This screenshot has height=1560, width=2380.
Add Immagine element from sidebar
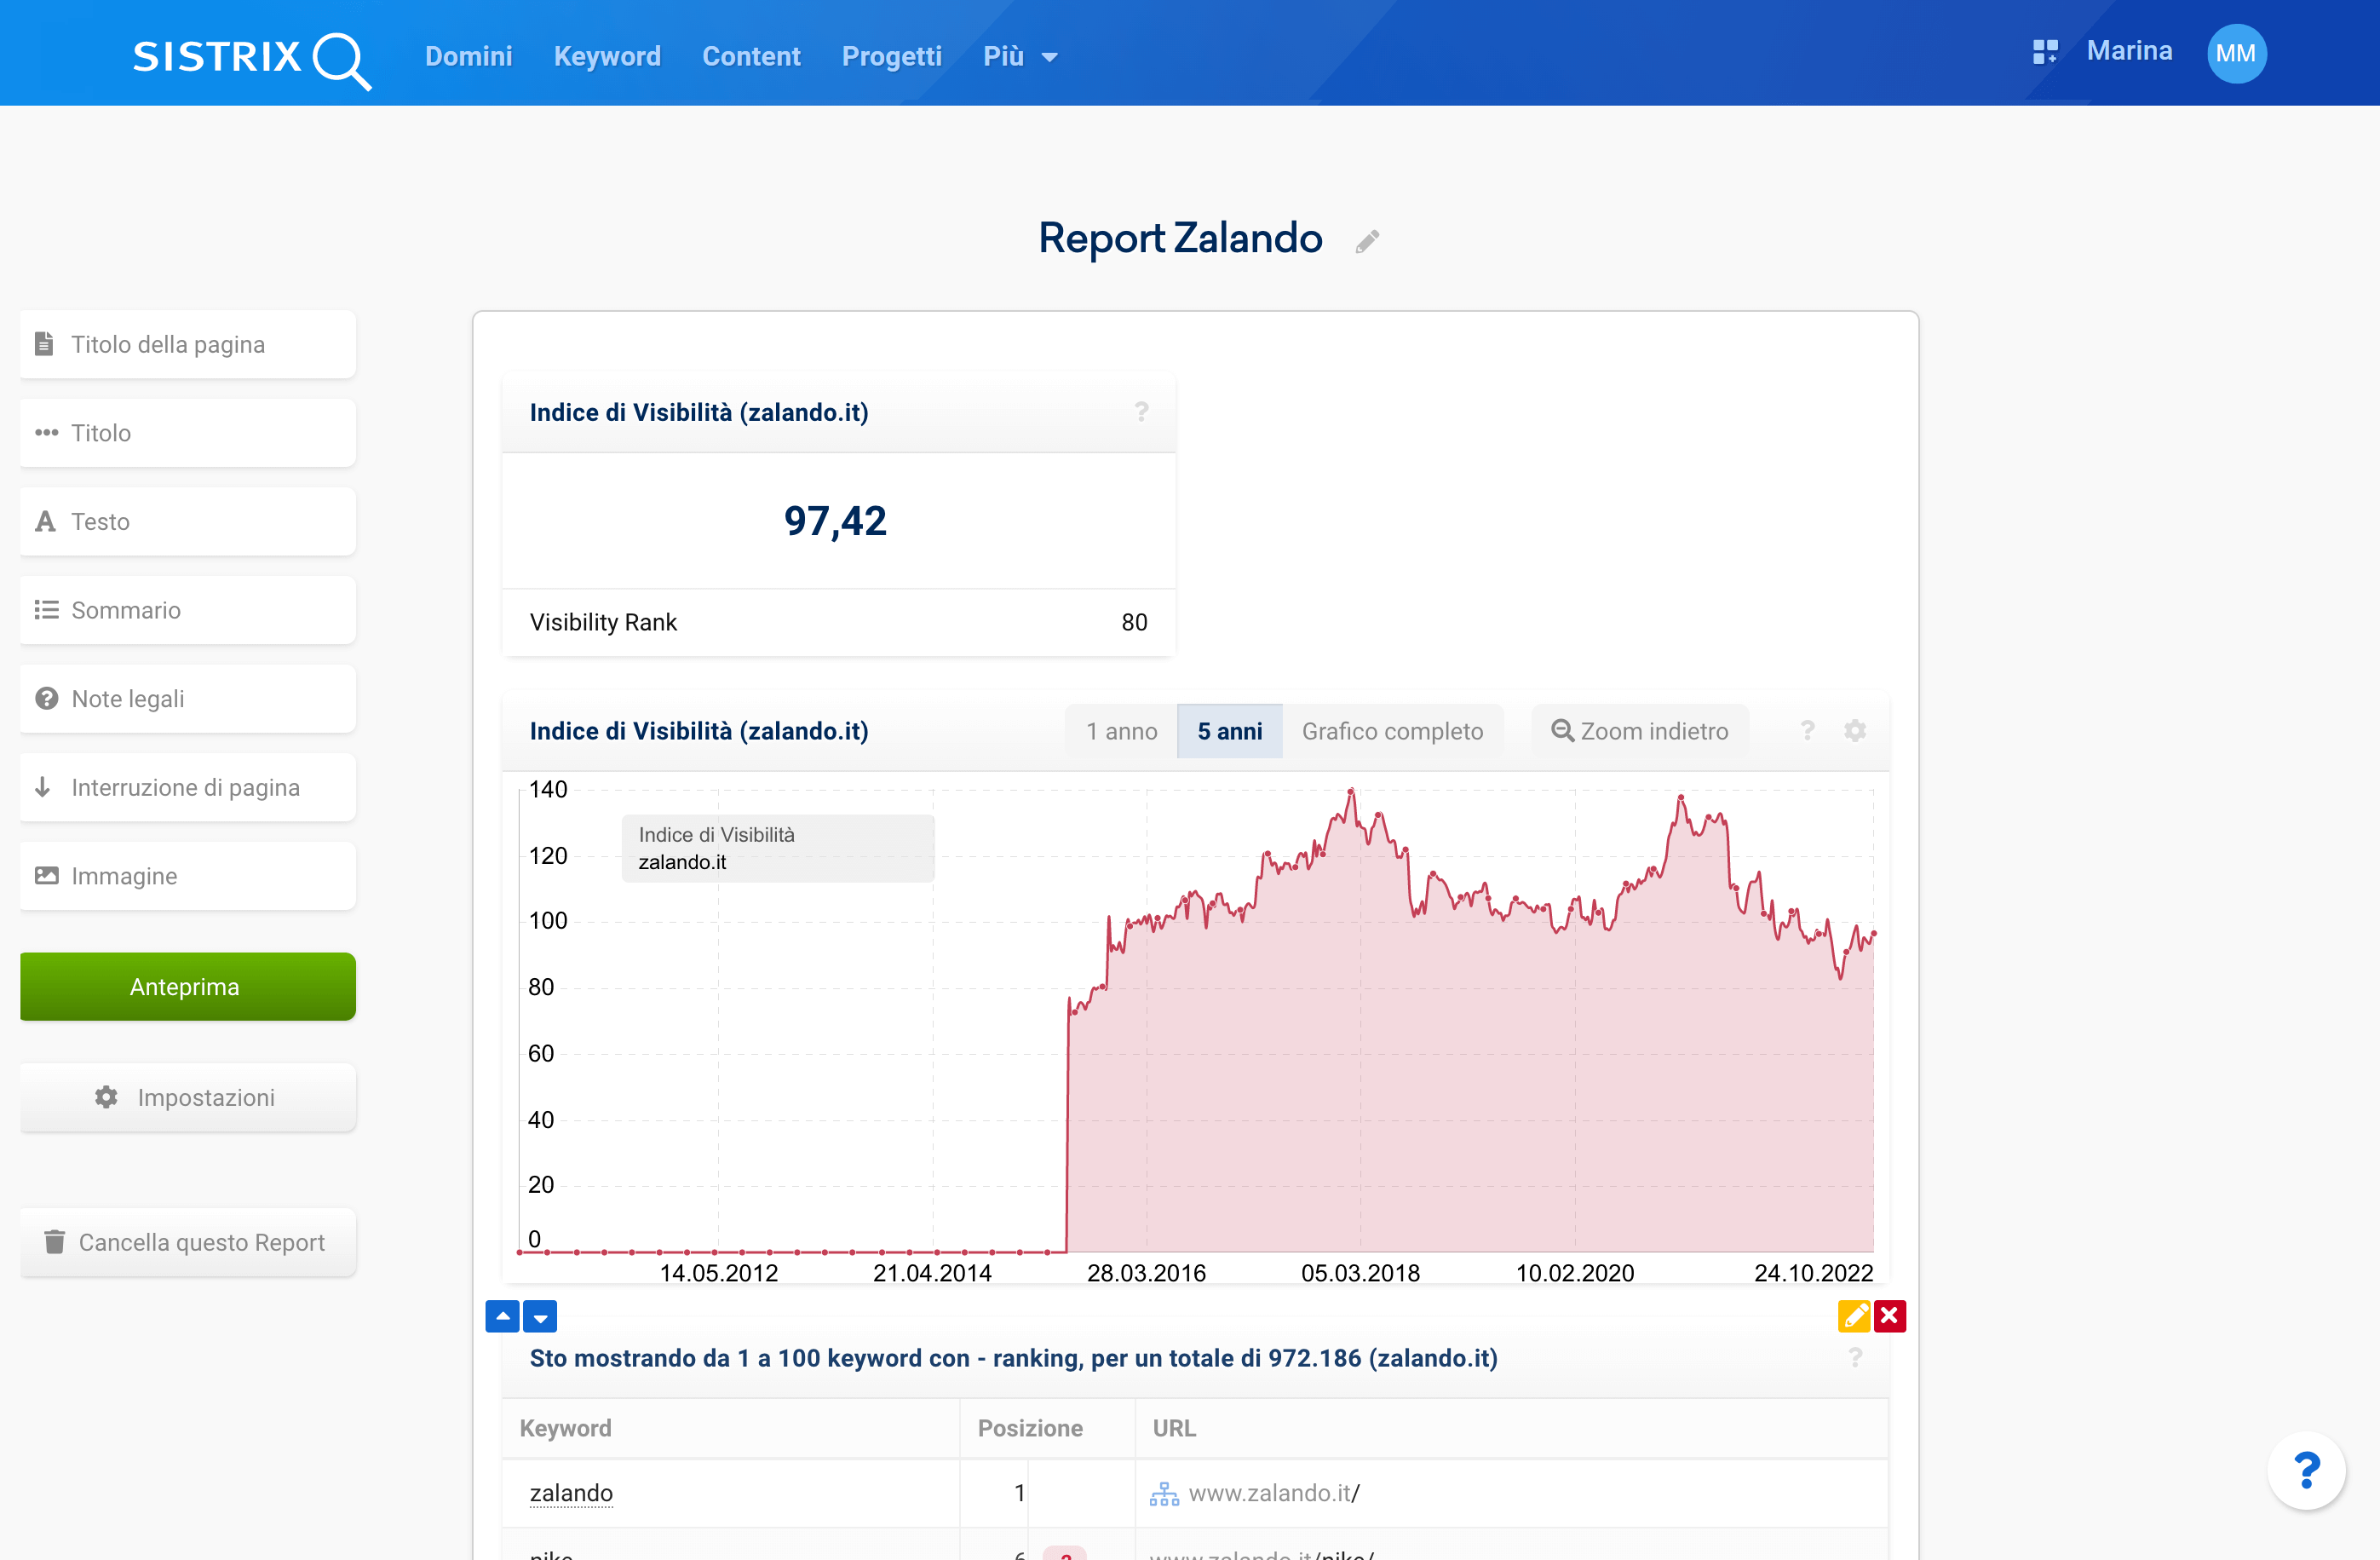[x=188, y=876]
